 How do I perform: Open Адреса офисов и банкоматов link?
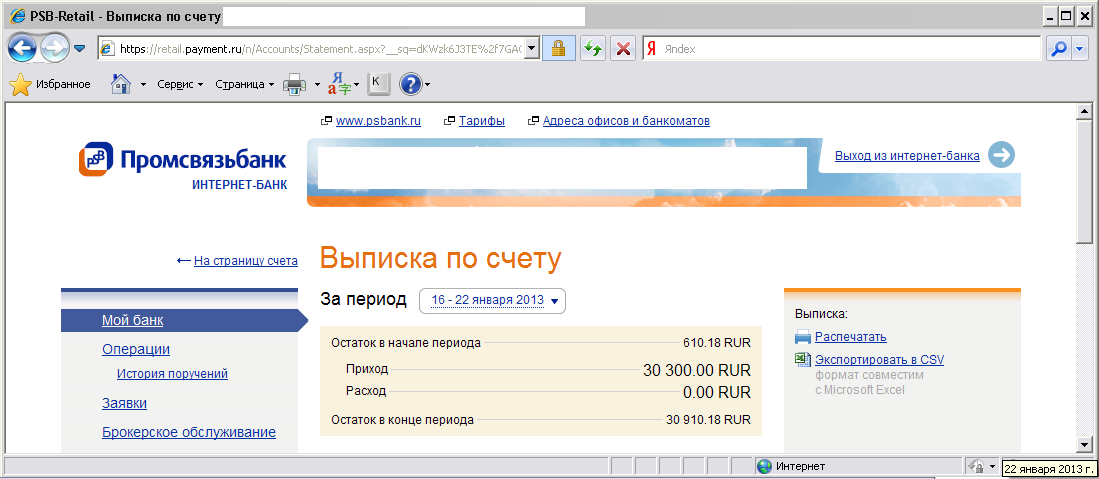click(x=626, y=121)
